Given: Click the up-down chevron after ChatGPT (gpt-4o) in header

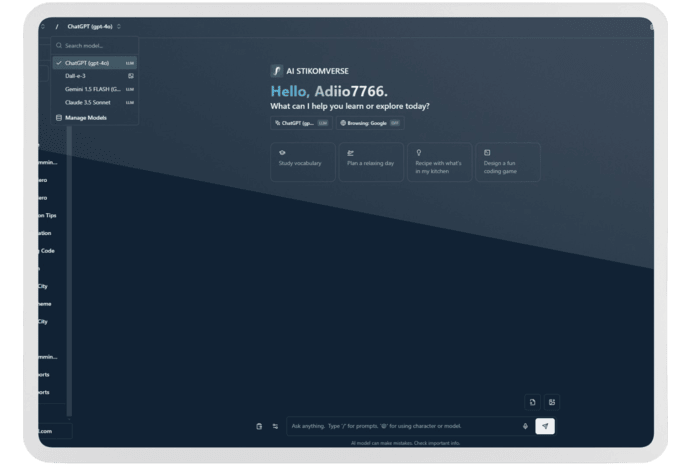Looking at the screenshot, I should tap(119, 26).
